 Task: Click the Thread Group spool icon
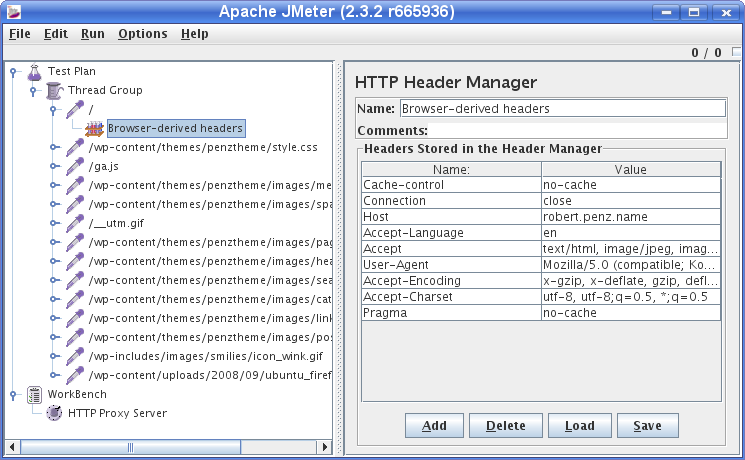[55, 91]
